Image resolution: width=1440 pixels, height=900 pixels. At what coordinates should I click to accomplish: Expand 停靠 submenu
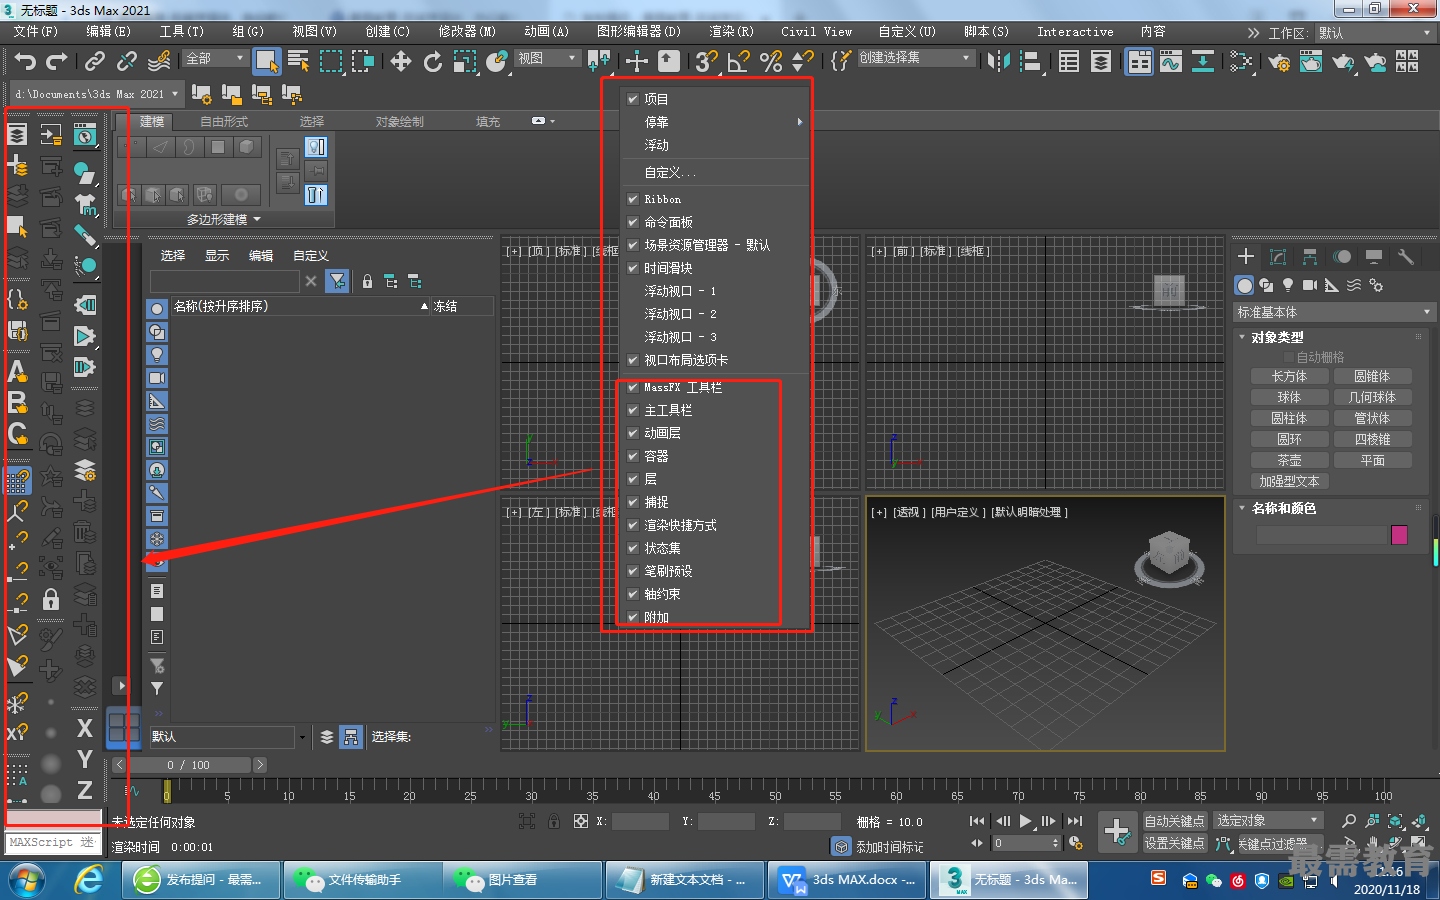tap(714, 122)
